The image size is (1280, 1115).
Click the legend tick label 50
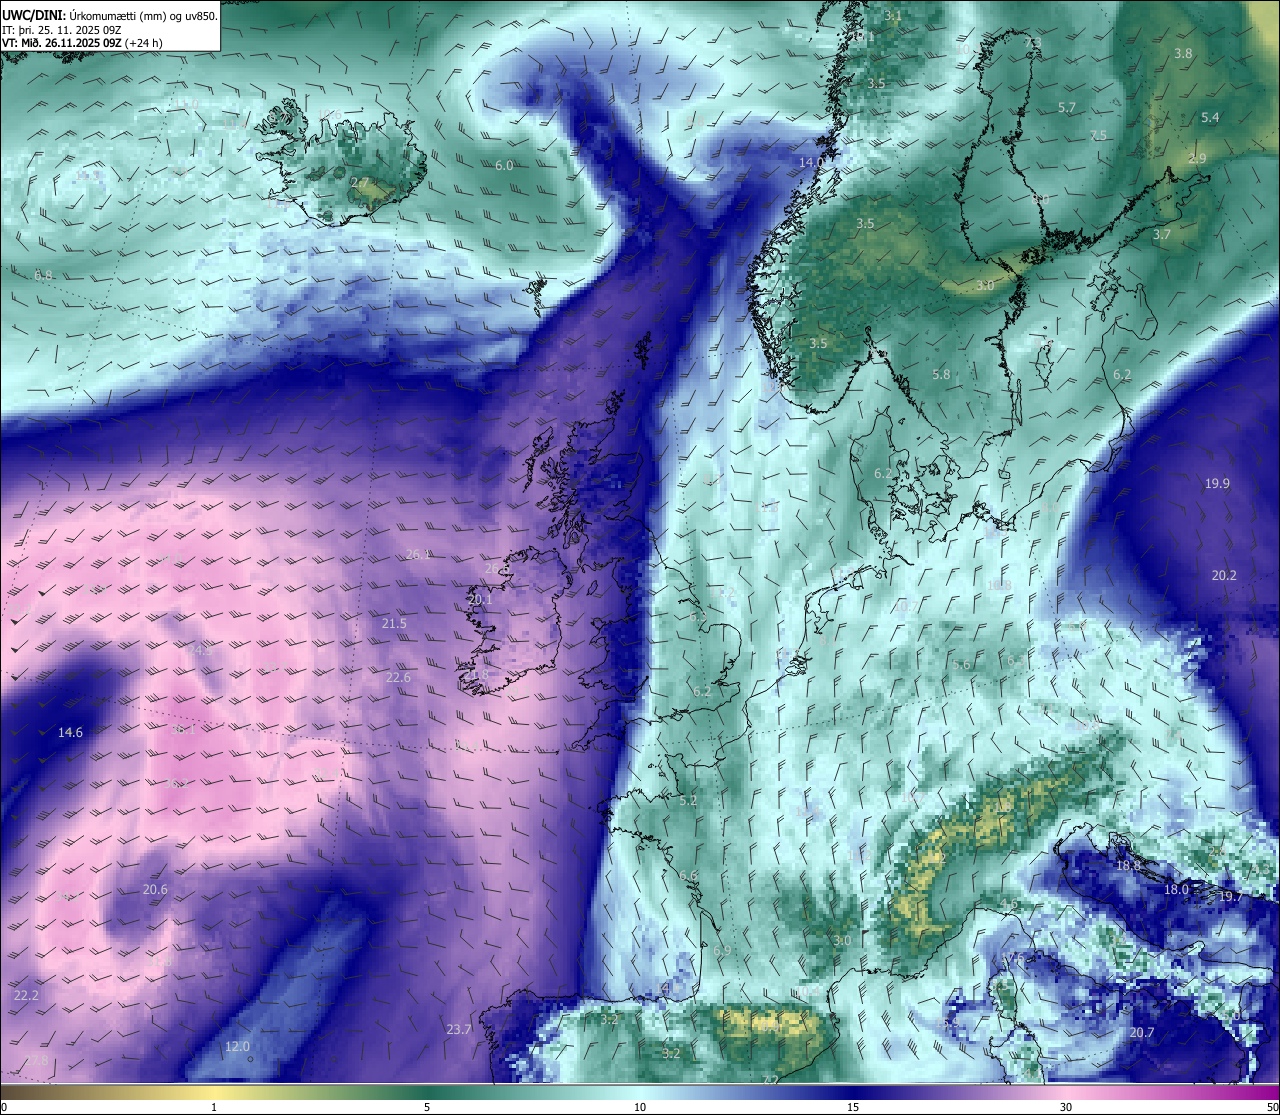1272,1107
